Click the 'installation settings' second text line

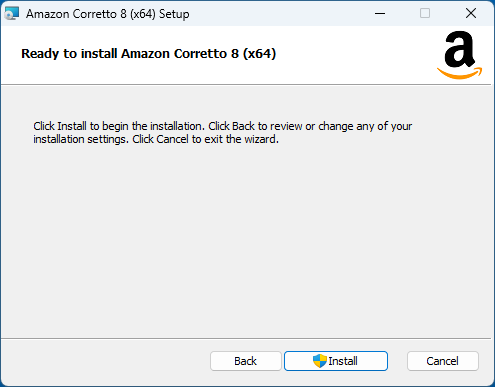tap(156, 139)
